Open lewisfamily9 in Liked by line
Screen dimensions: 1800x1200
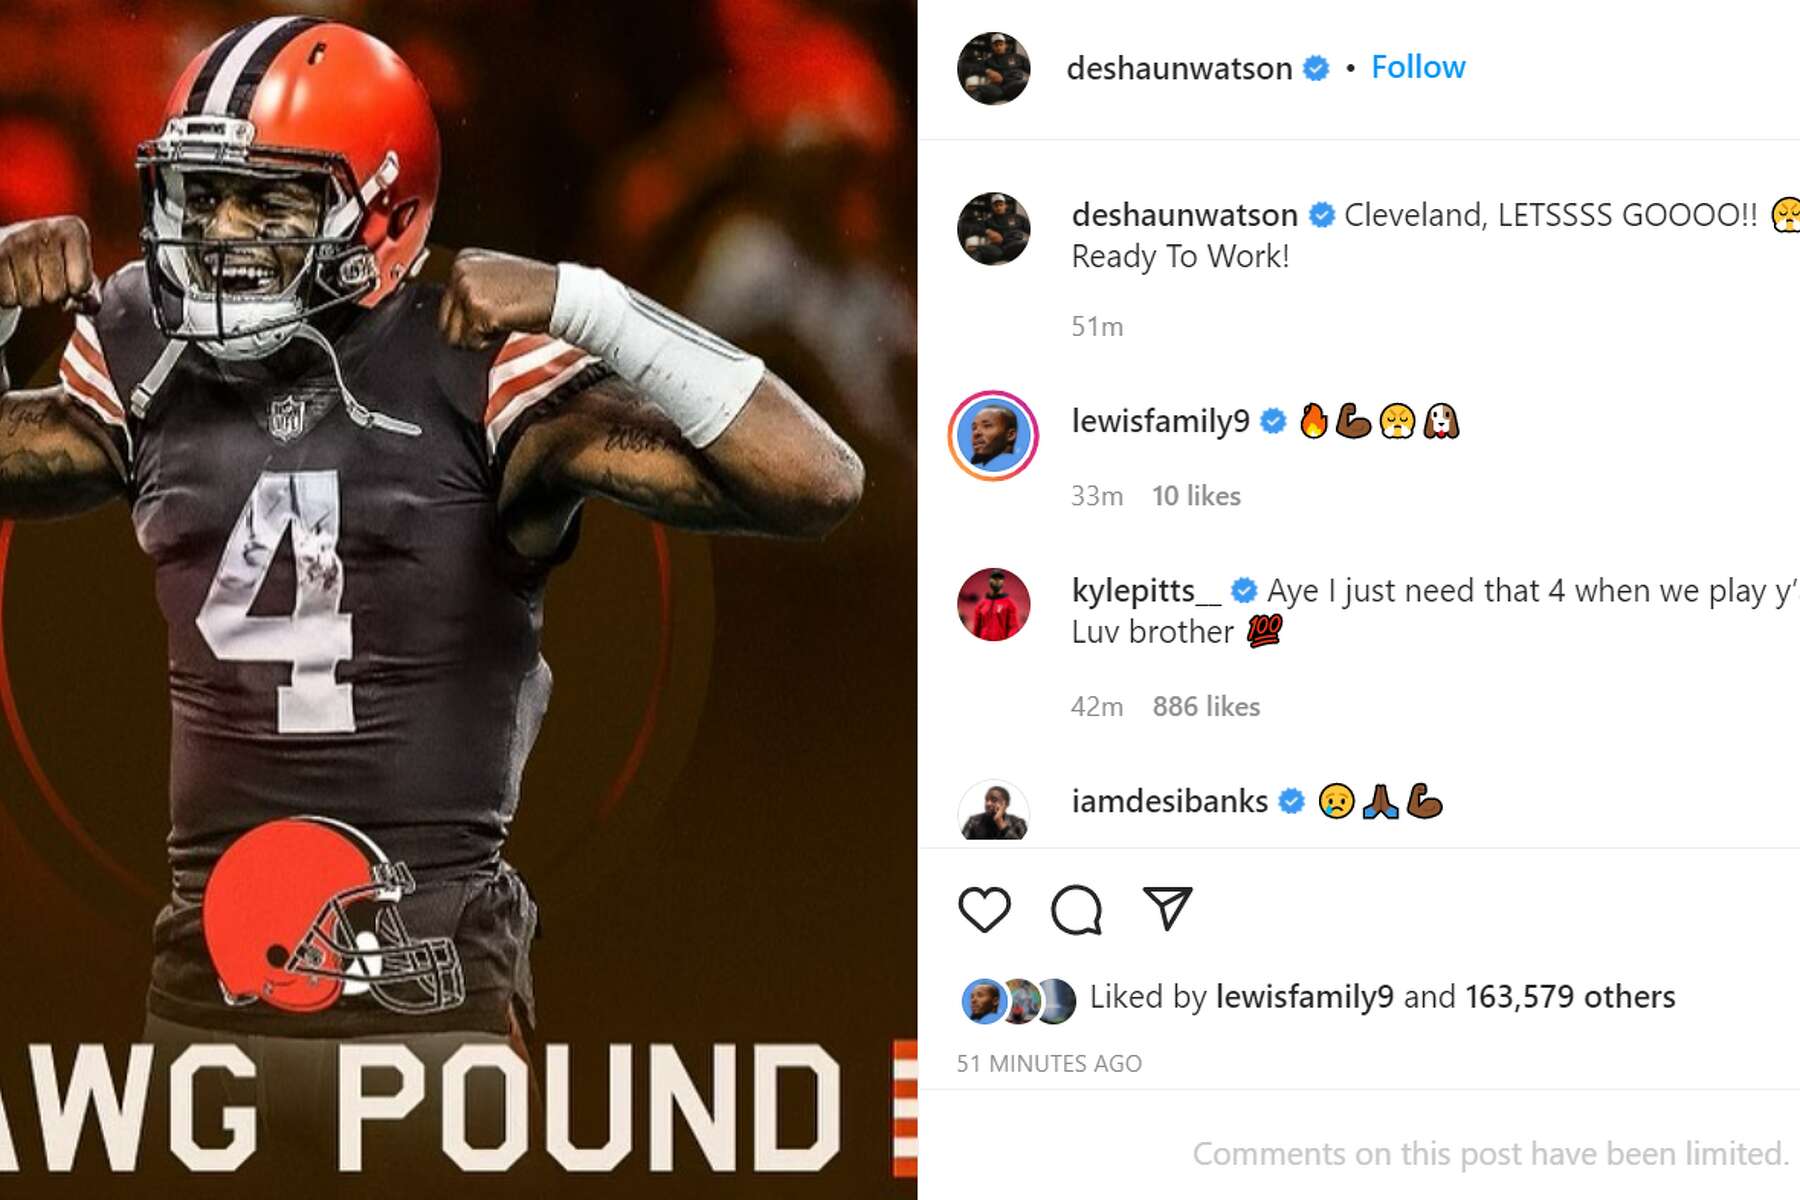(x=1304, y=997)
